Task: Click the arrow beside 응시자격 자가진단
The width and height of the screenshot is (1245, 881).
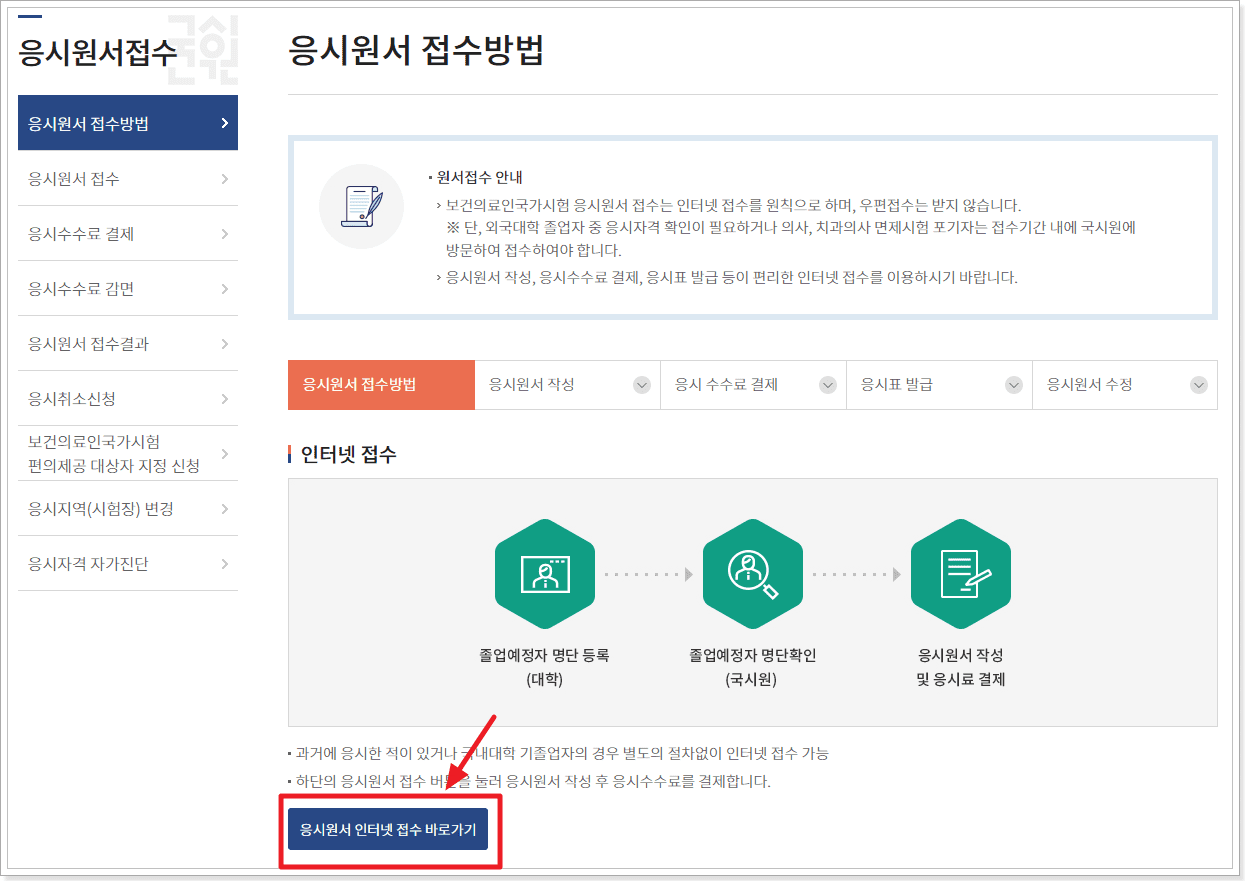Action: click(x=228, y=563)
